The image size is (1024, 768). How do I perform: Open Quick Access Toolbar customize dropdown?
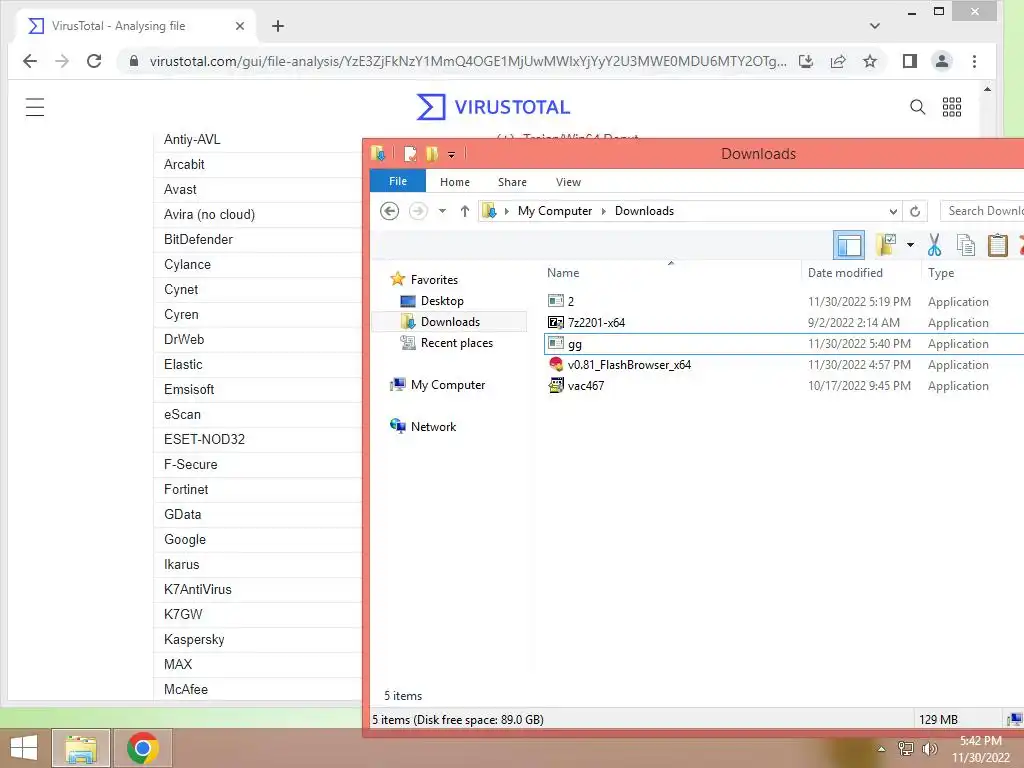click(x=451, y=155)
